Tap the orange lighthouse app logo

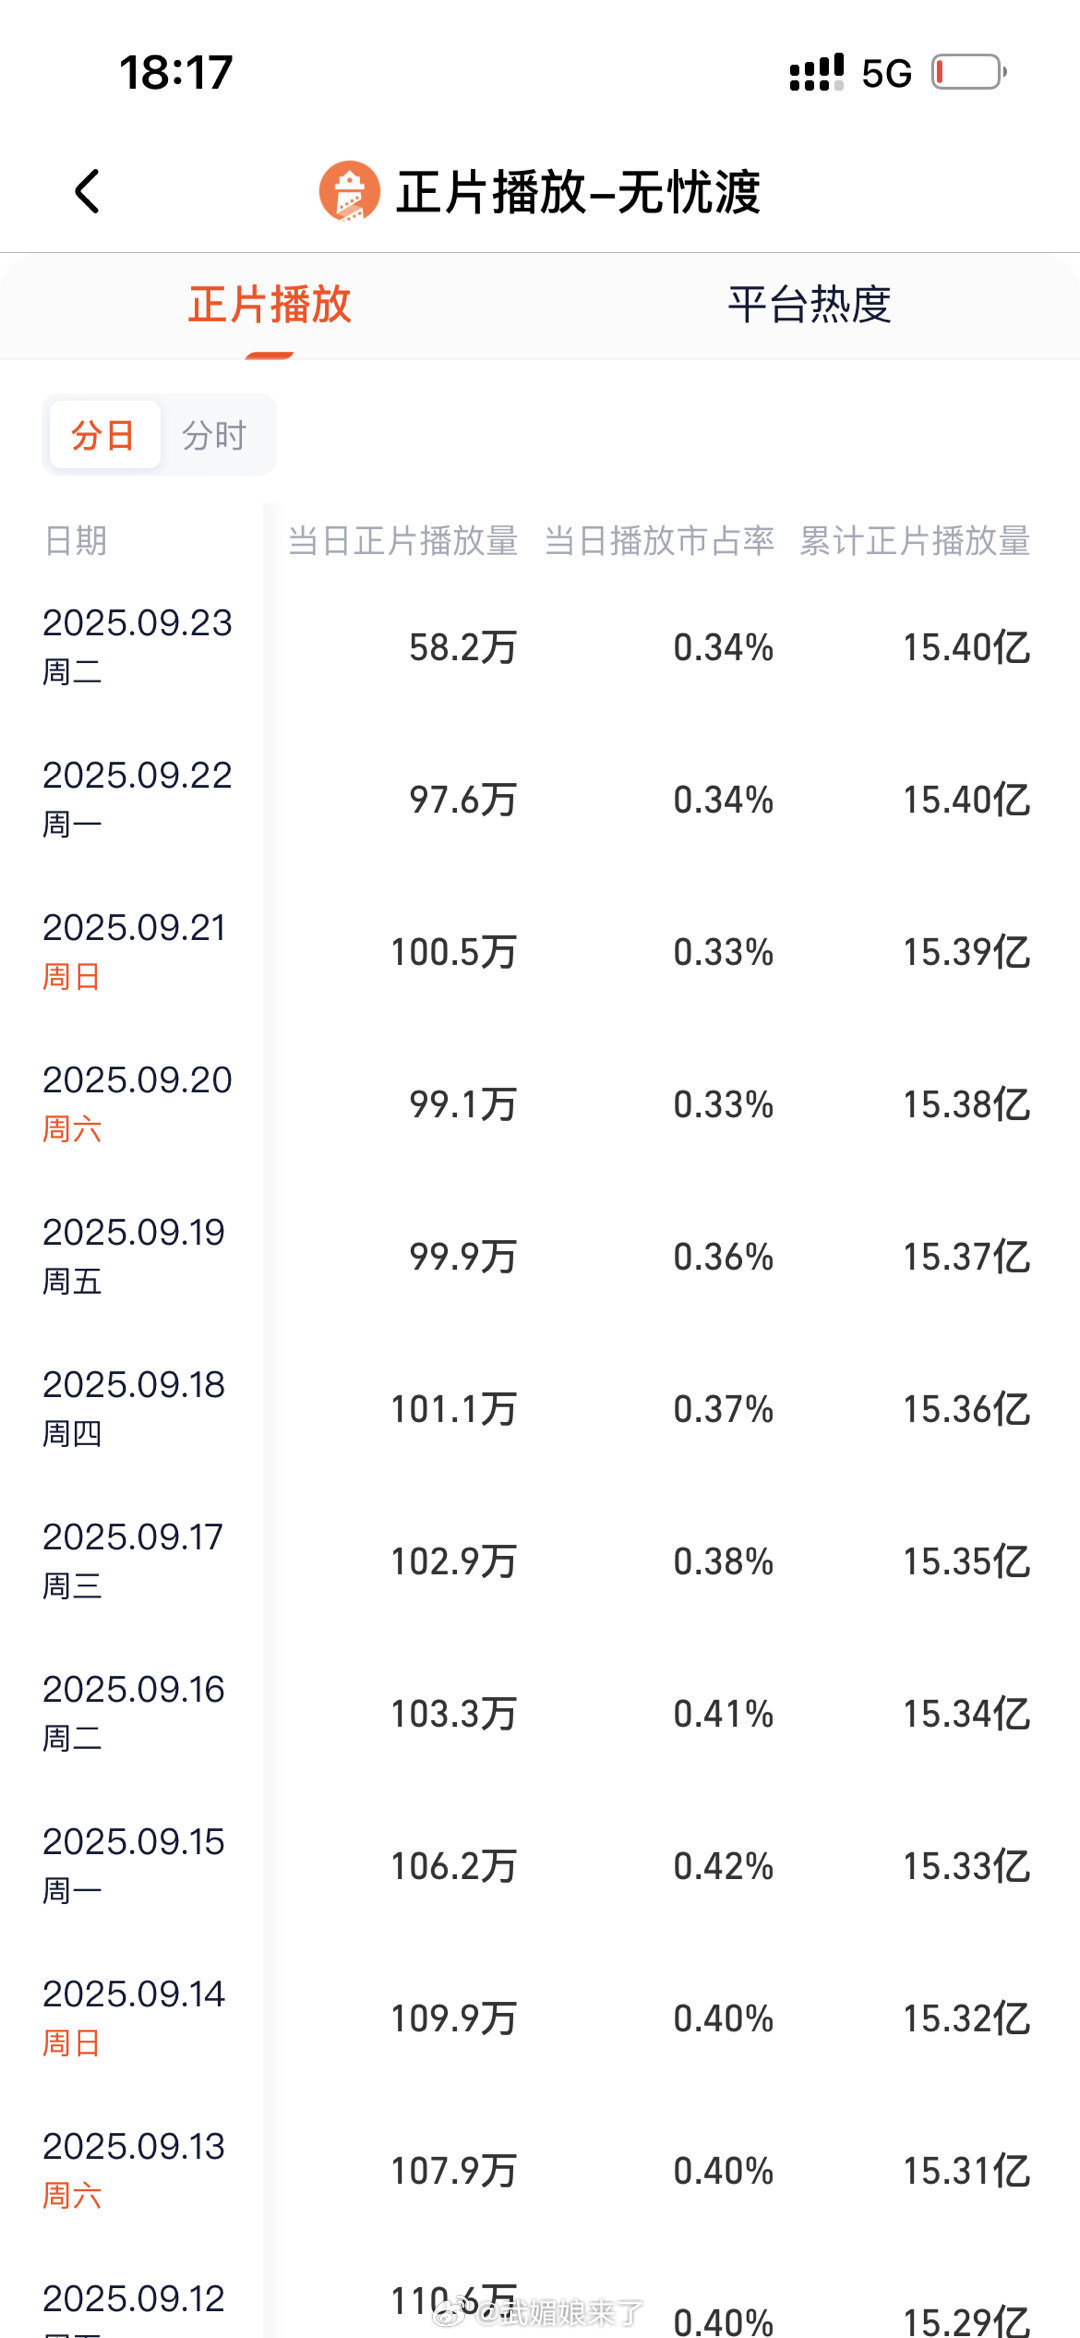349,191
